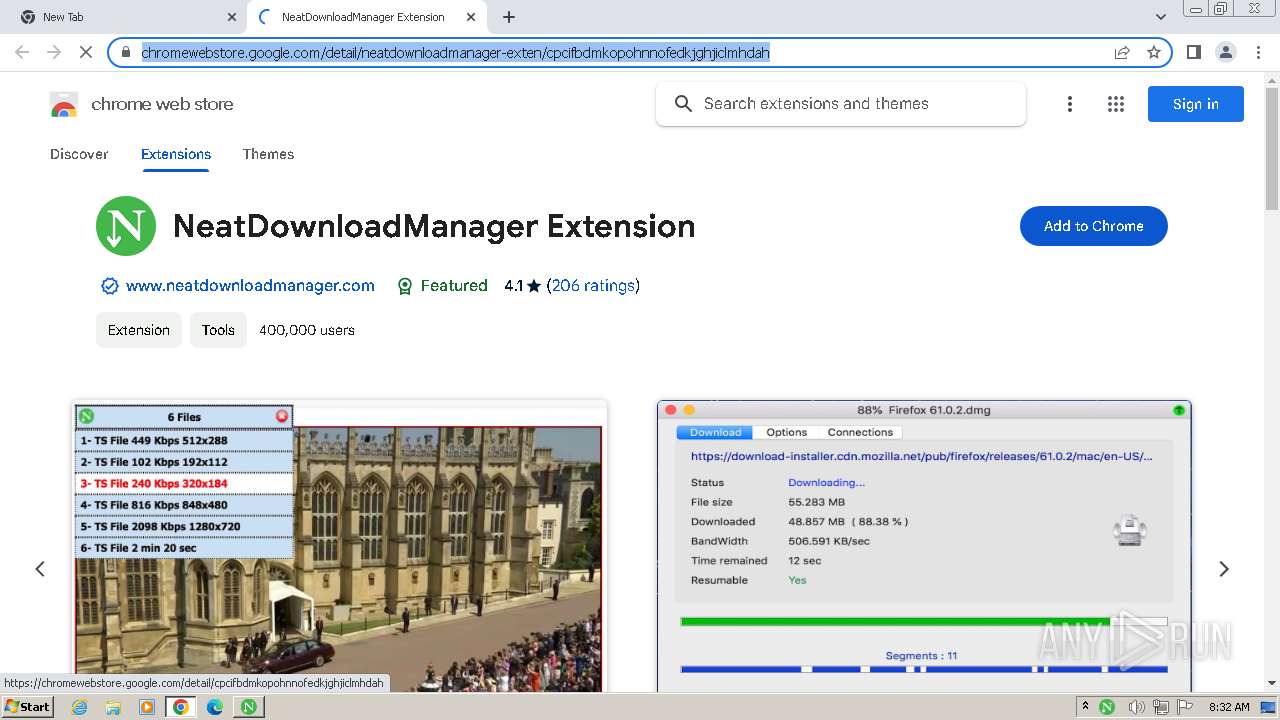This screenshot has width=1280, height=720.
Task: Click the NeatDownloadManager extension logo
Action: pyautogui.click(x=126, y=226)
